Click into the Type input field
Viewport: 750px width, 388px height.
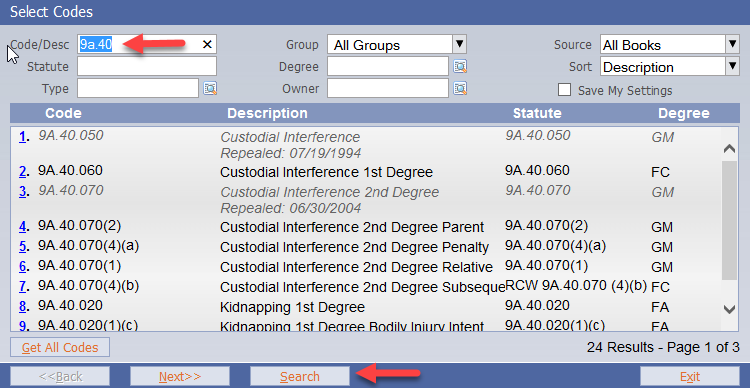tap(138, 88)
